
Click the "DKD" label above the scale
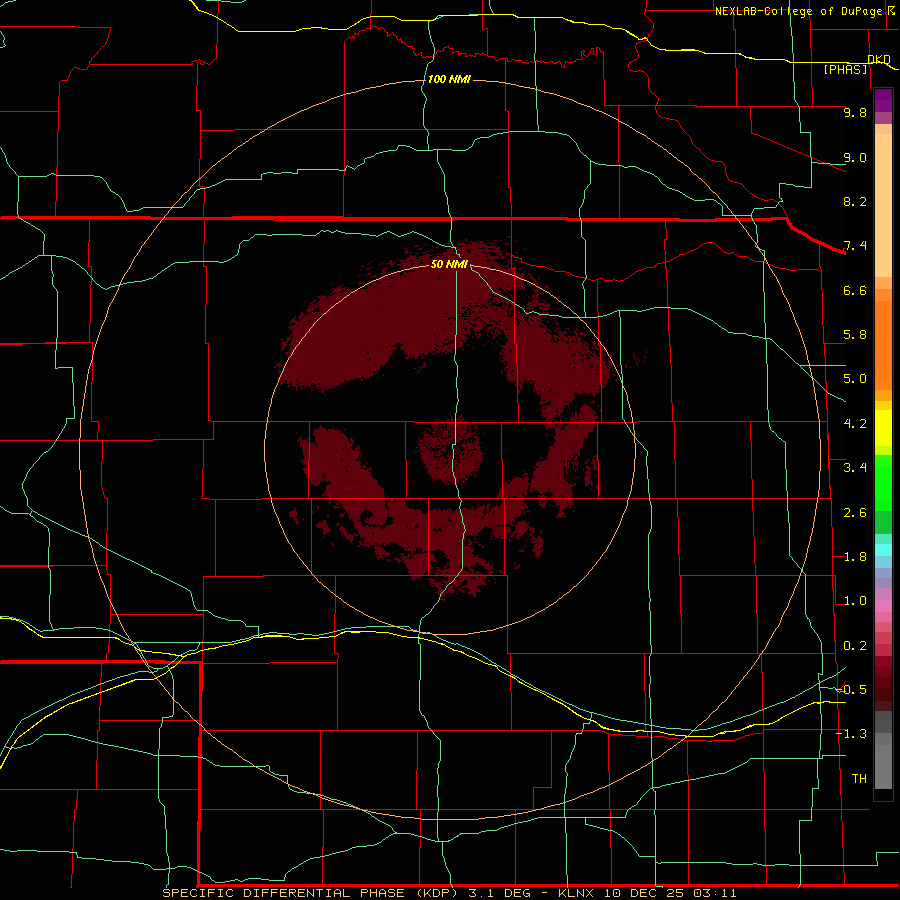click(879, 60)
